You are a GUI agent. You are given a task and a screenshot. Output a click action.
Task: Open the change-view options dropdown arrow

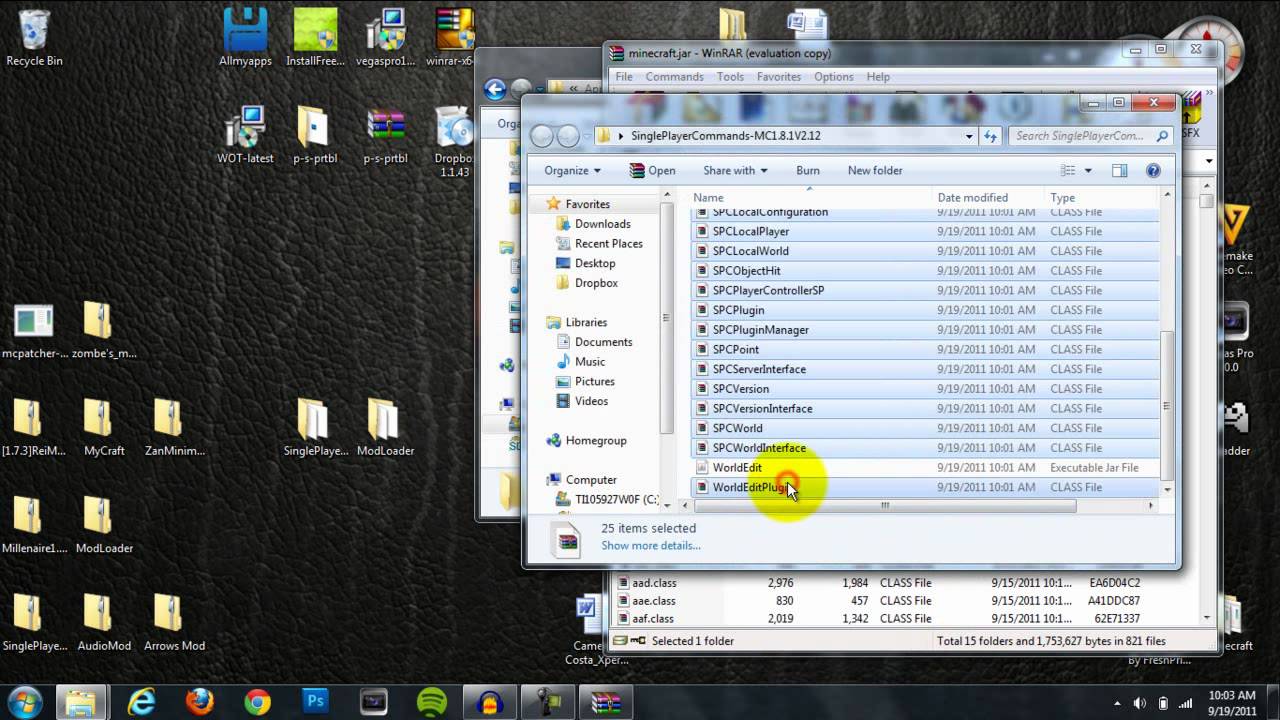click(x=1088, y=170)
